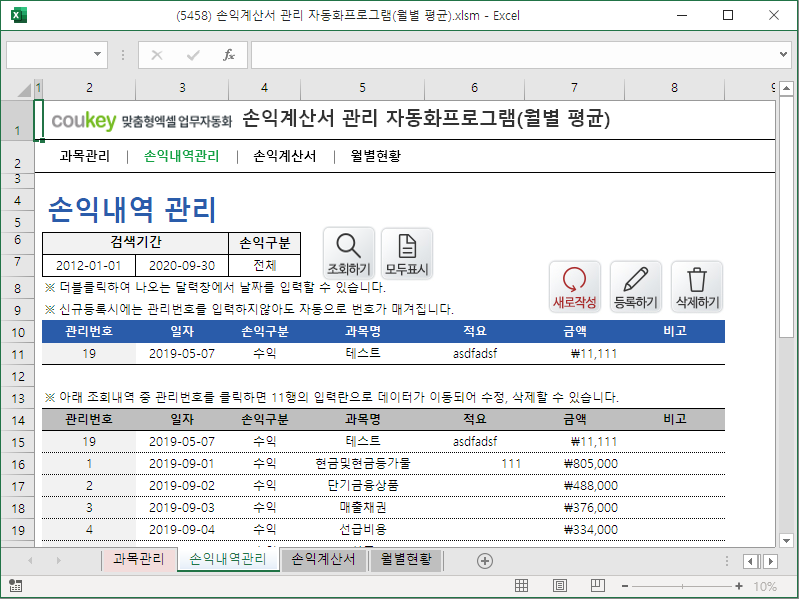Click the formula bar confirm checkmark icon
The image size is (799, 599).
pos(193,55)
